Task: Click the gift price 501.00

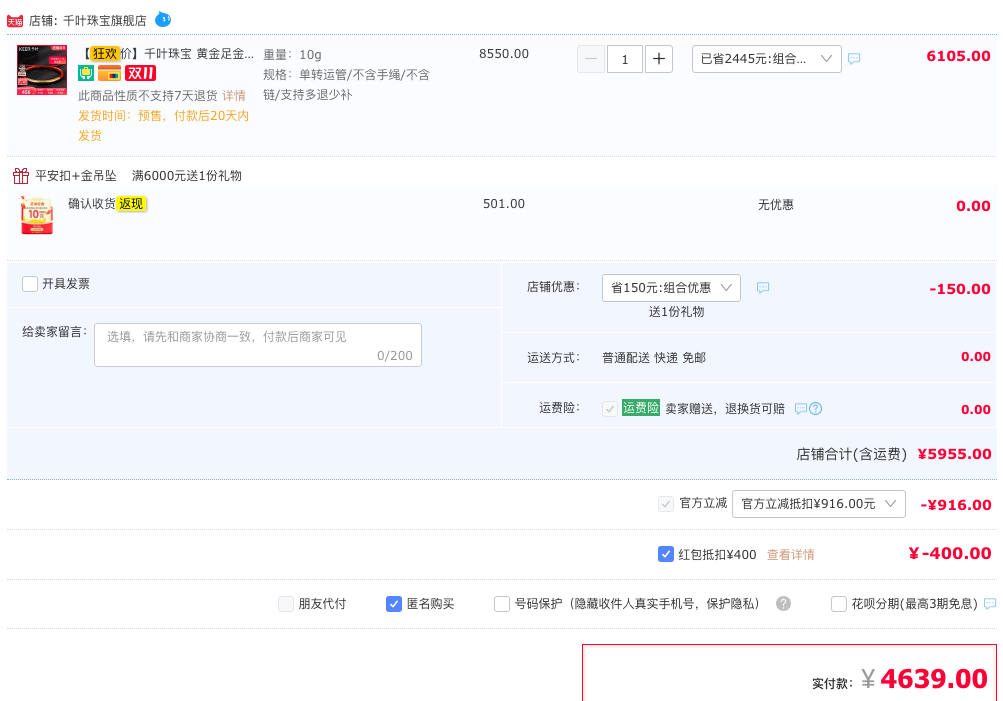Action: click(x=504, y=204)
